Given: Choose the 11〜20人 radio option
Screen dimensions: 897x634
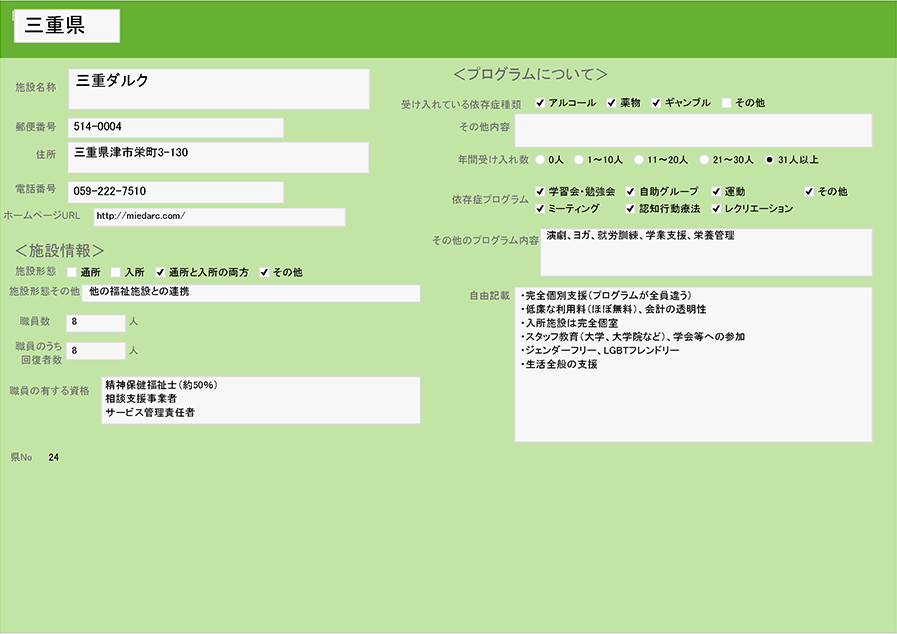Looking at the screenshot, I should (639, 159).
